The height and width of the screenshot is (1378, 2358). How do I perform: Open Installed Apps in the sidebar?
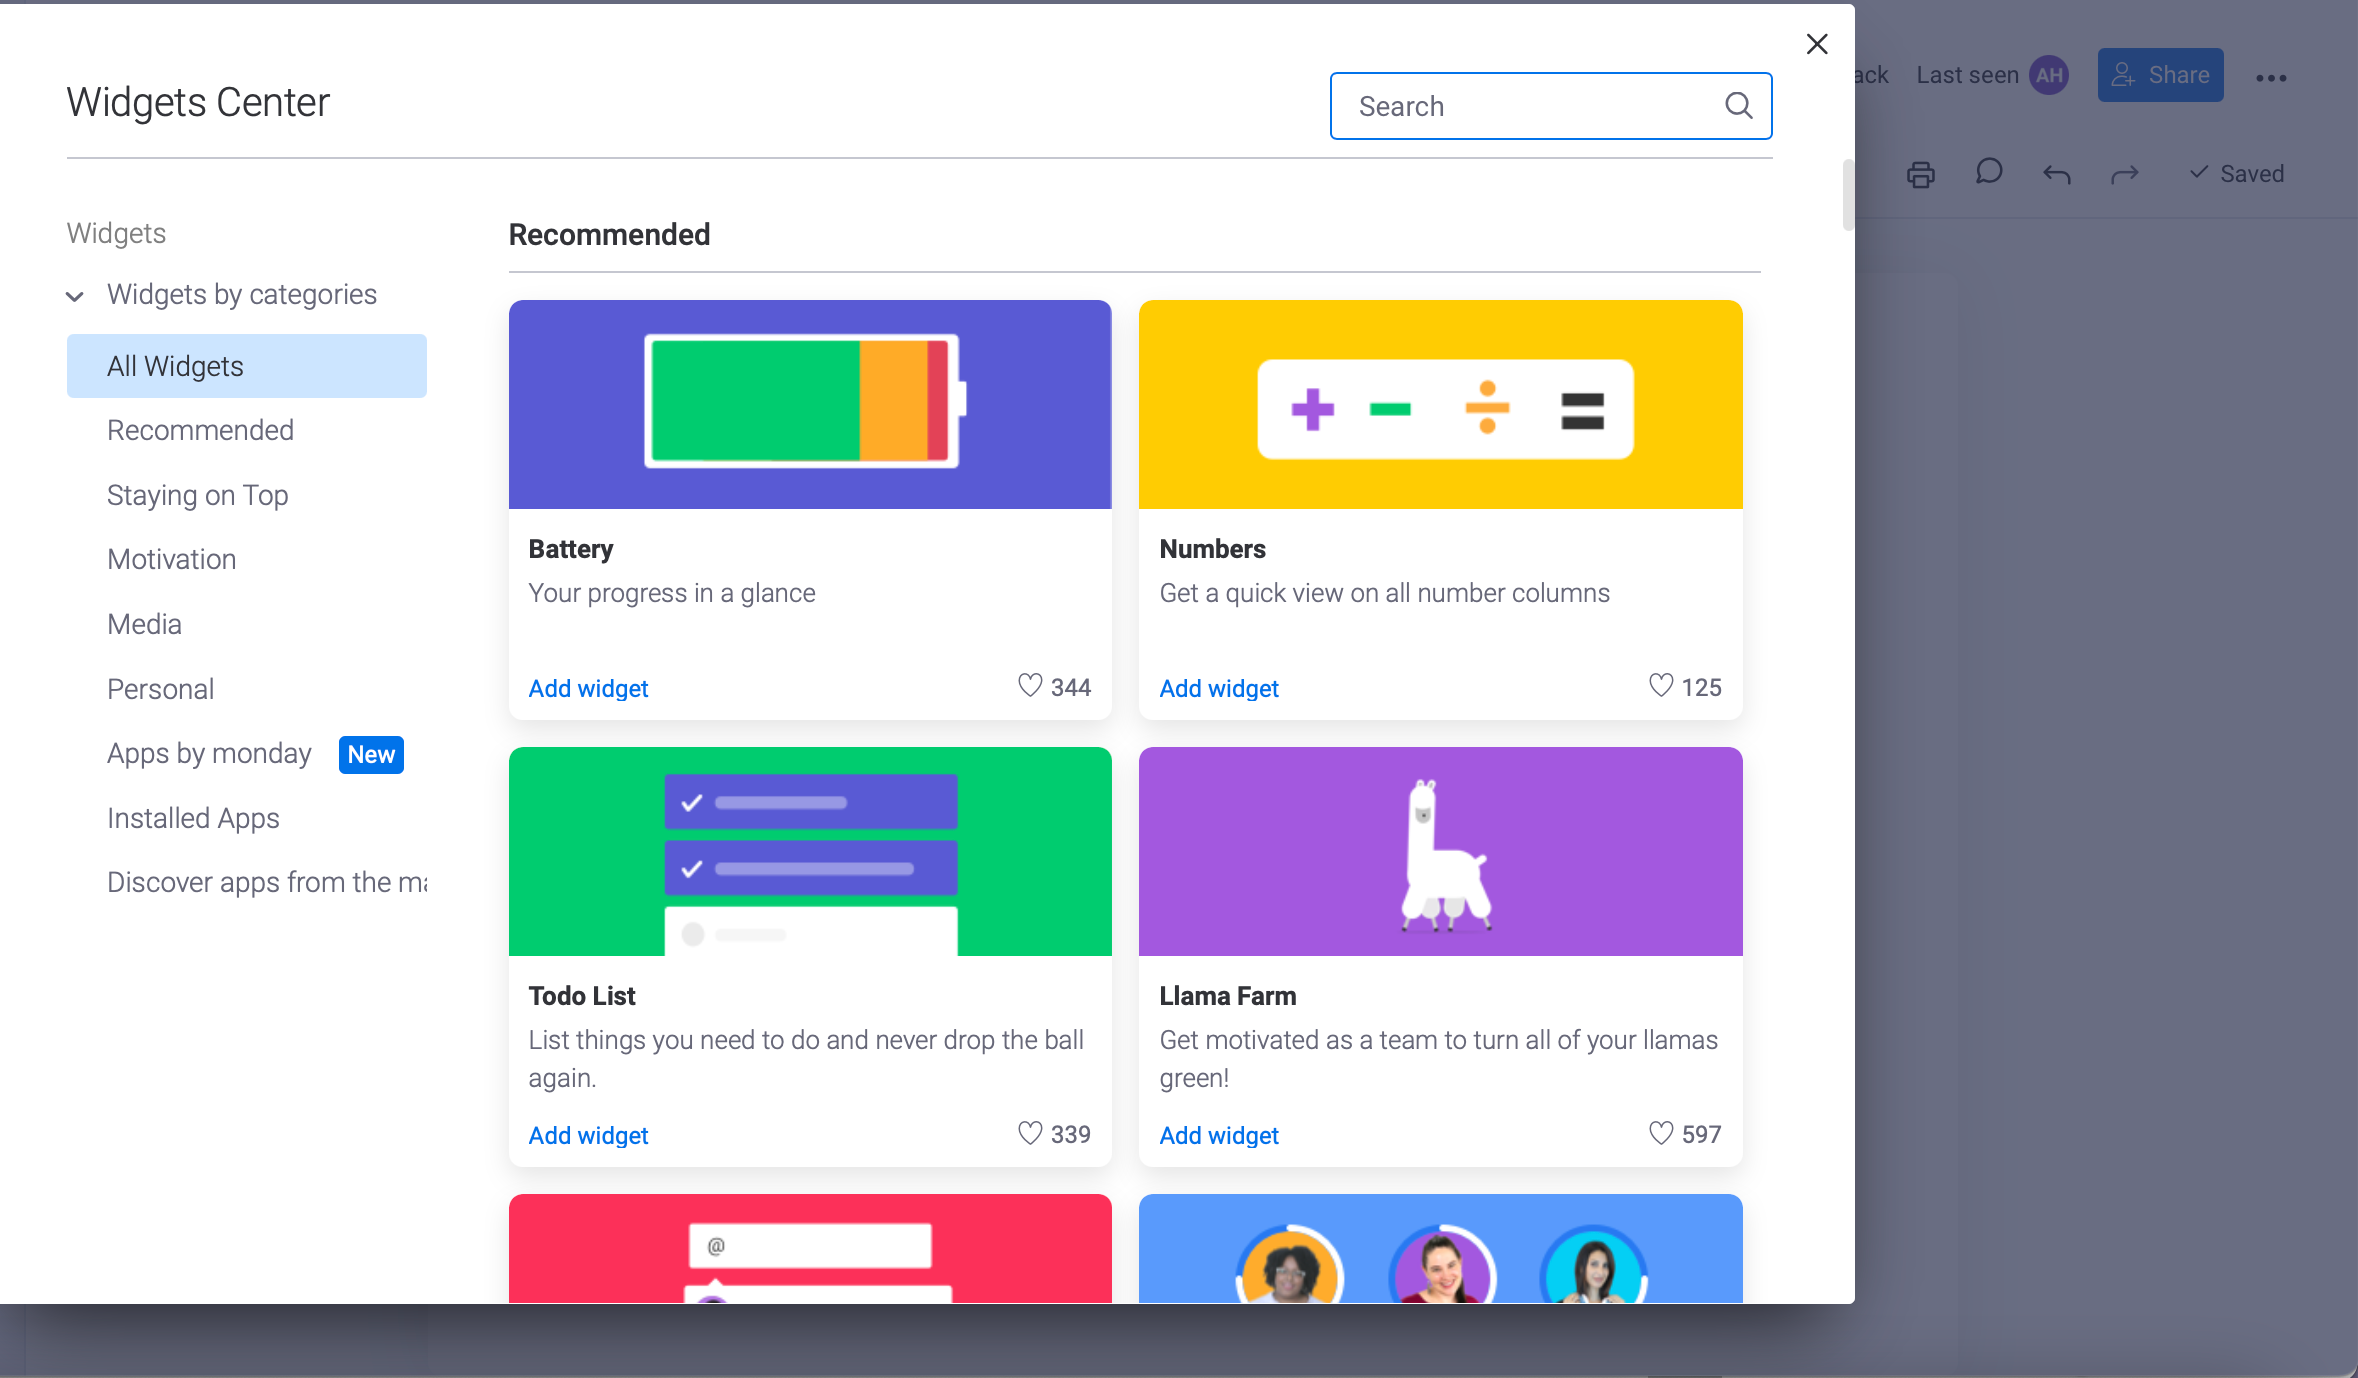coord(192,818)
